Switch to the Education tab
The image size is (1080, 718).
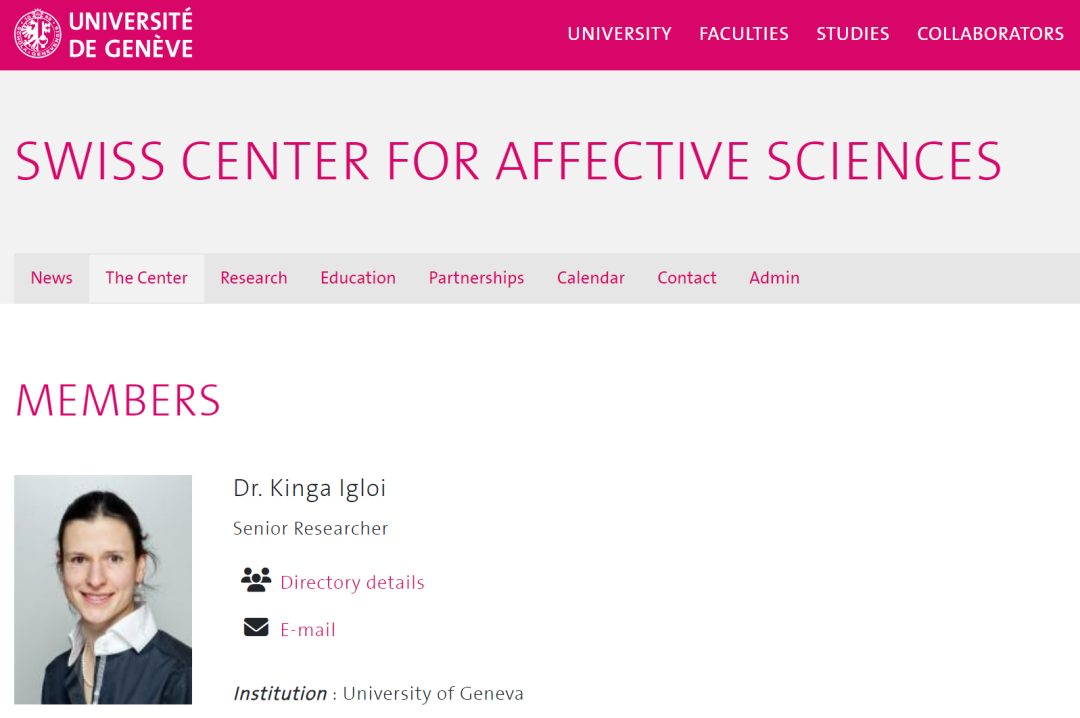coord(358,278)
